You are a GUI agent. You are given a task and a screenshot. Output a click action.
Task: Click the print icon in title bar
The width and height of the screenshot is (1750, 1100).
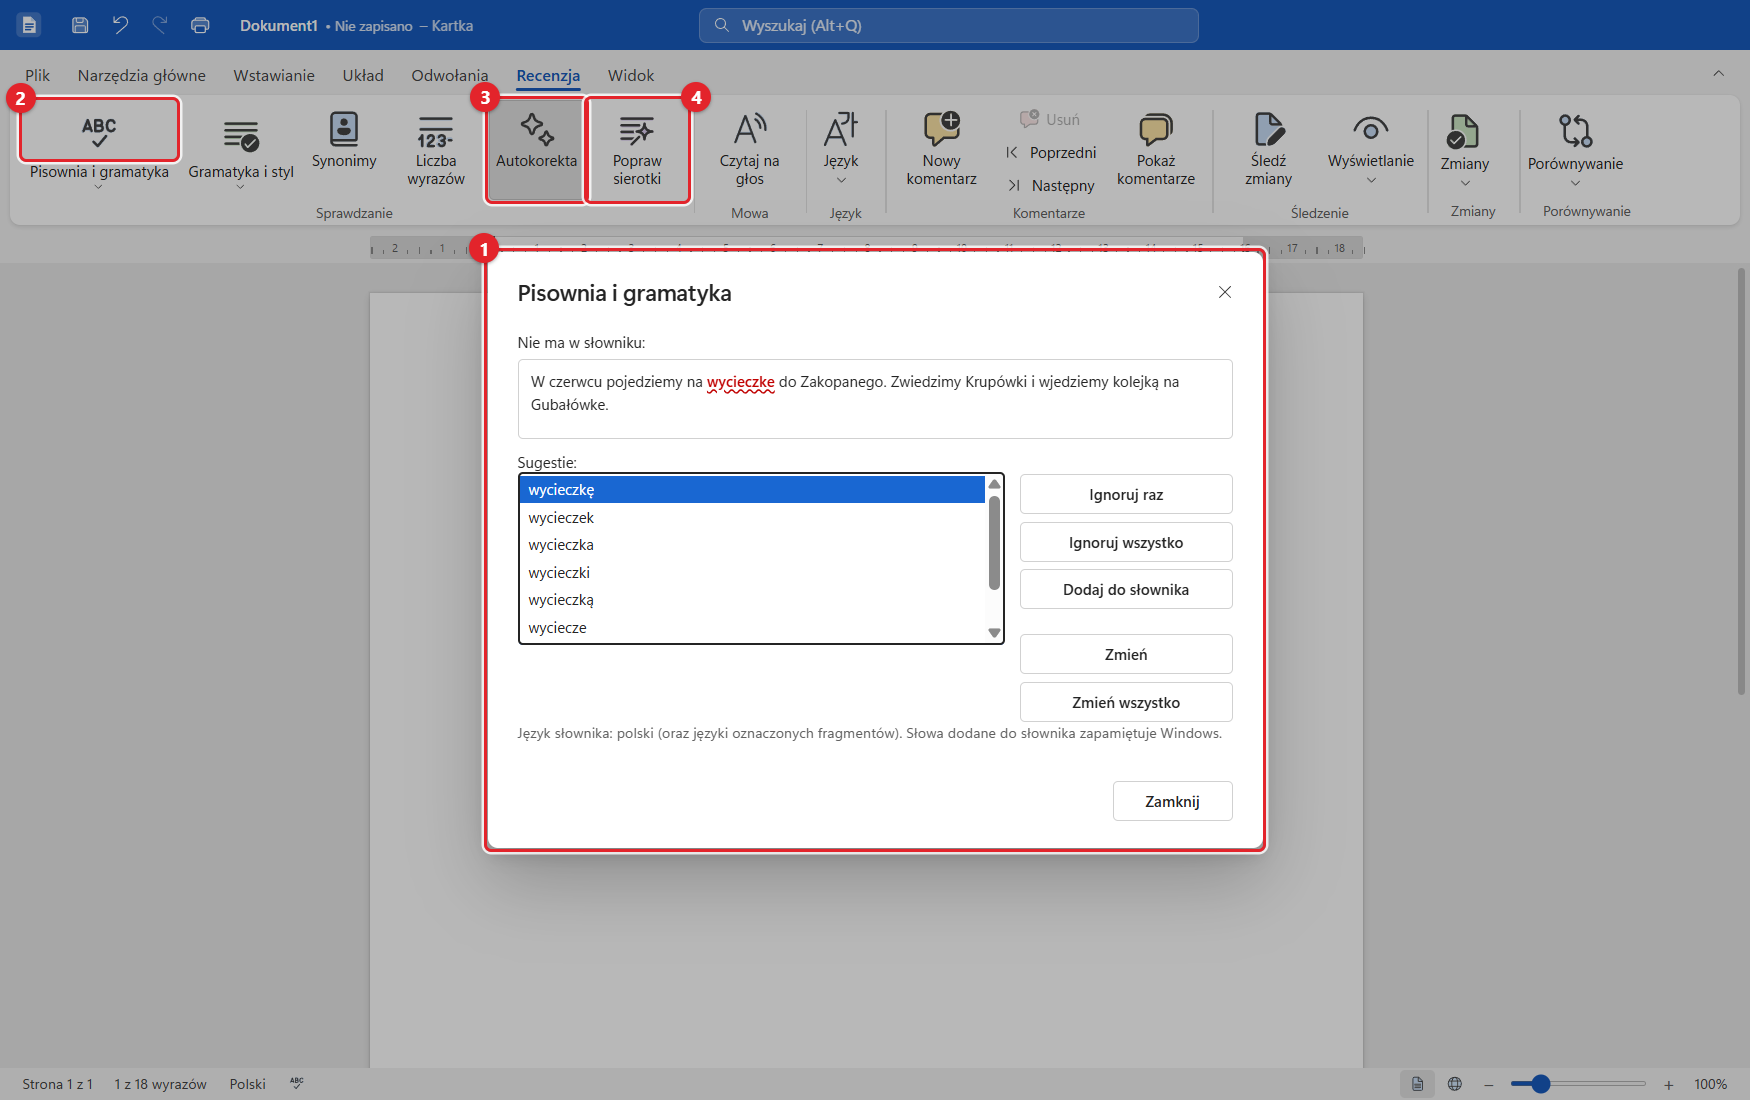coord(200,25)
